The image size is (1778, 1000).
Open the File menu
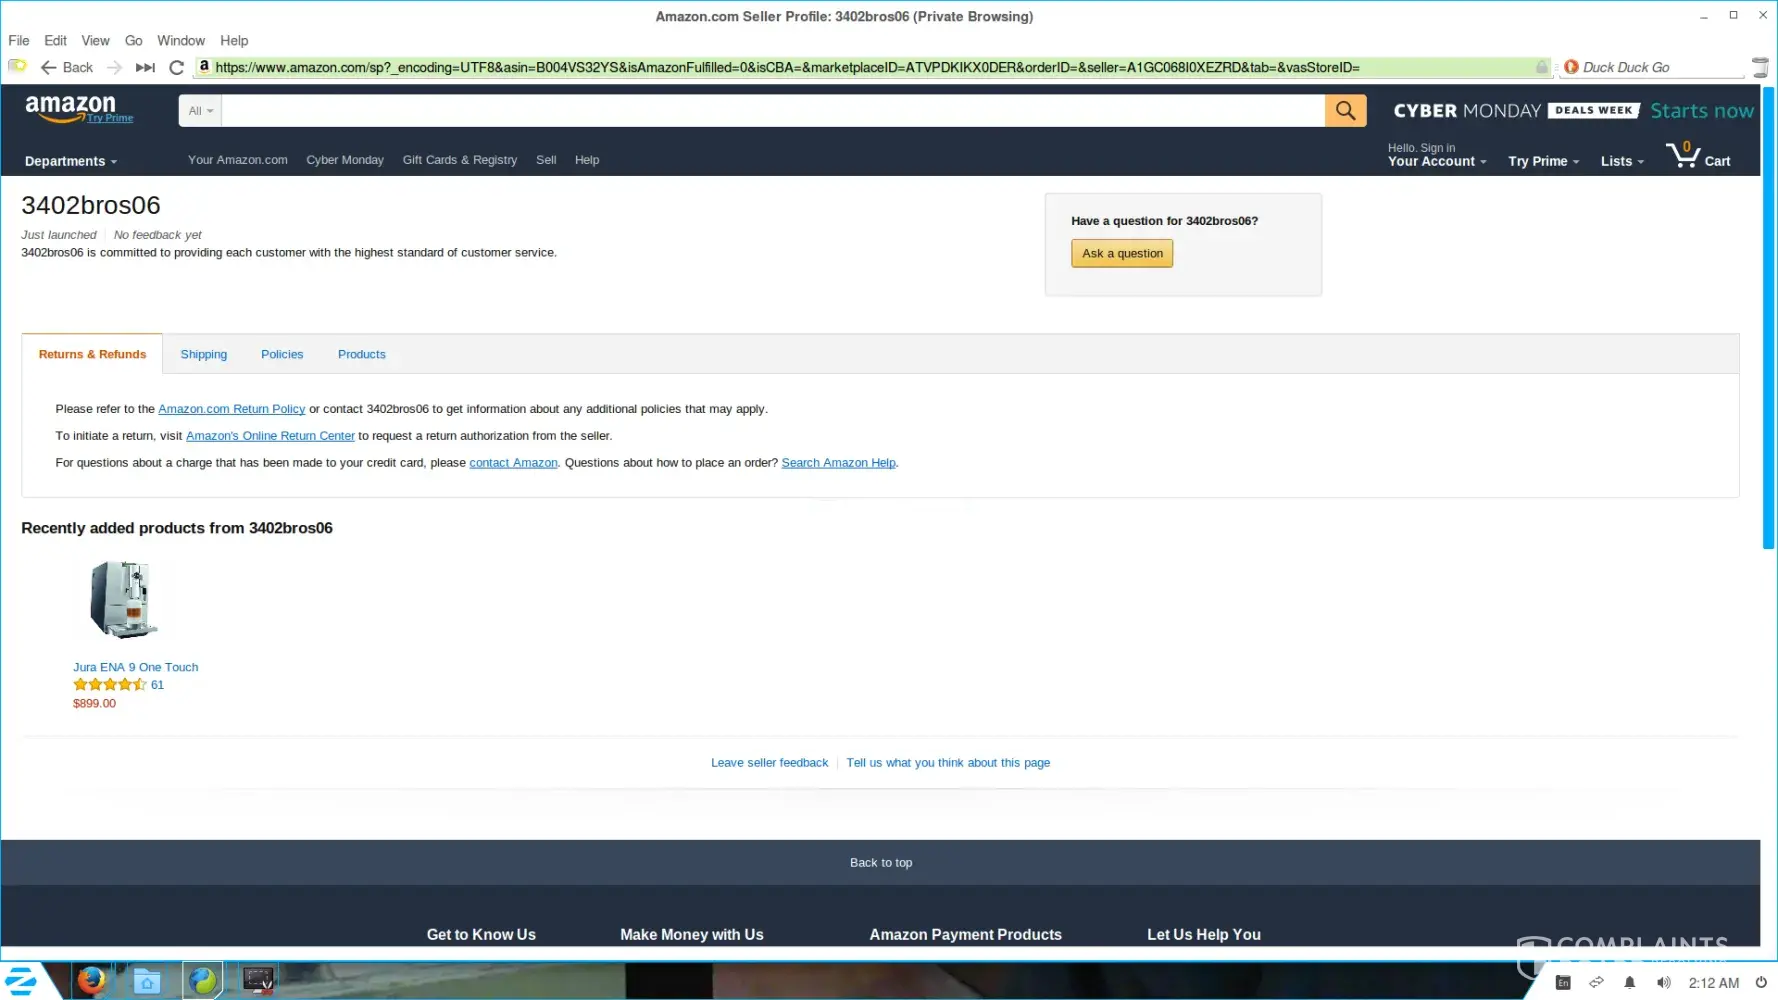[x=19, y=40]
